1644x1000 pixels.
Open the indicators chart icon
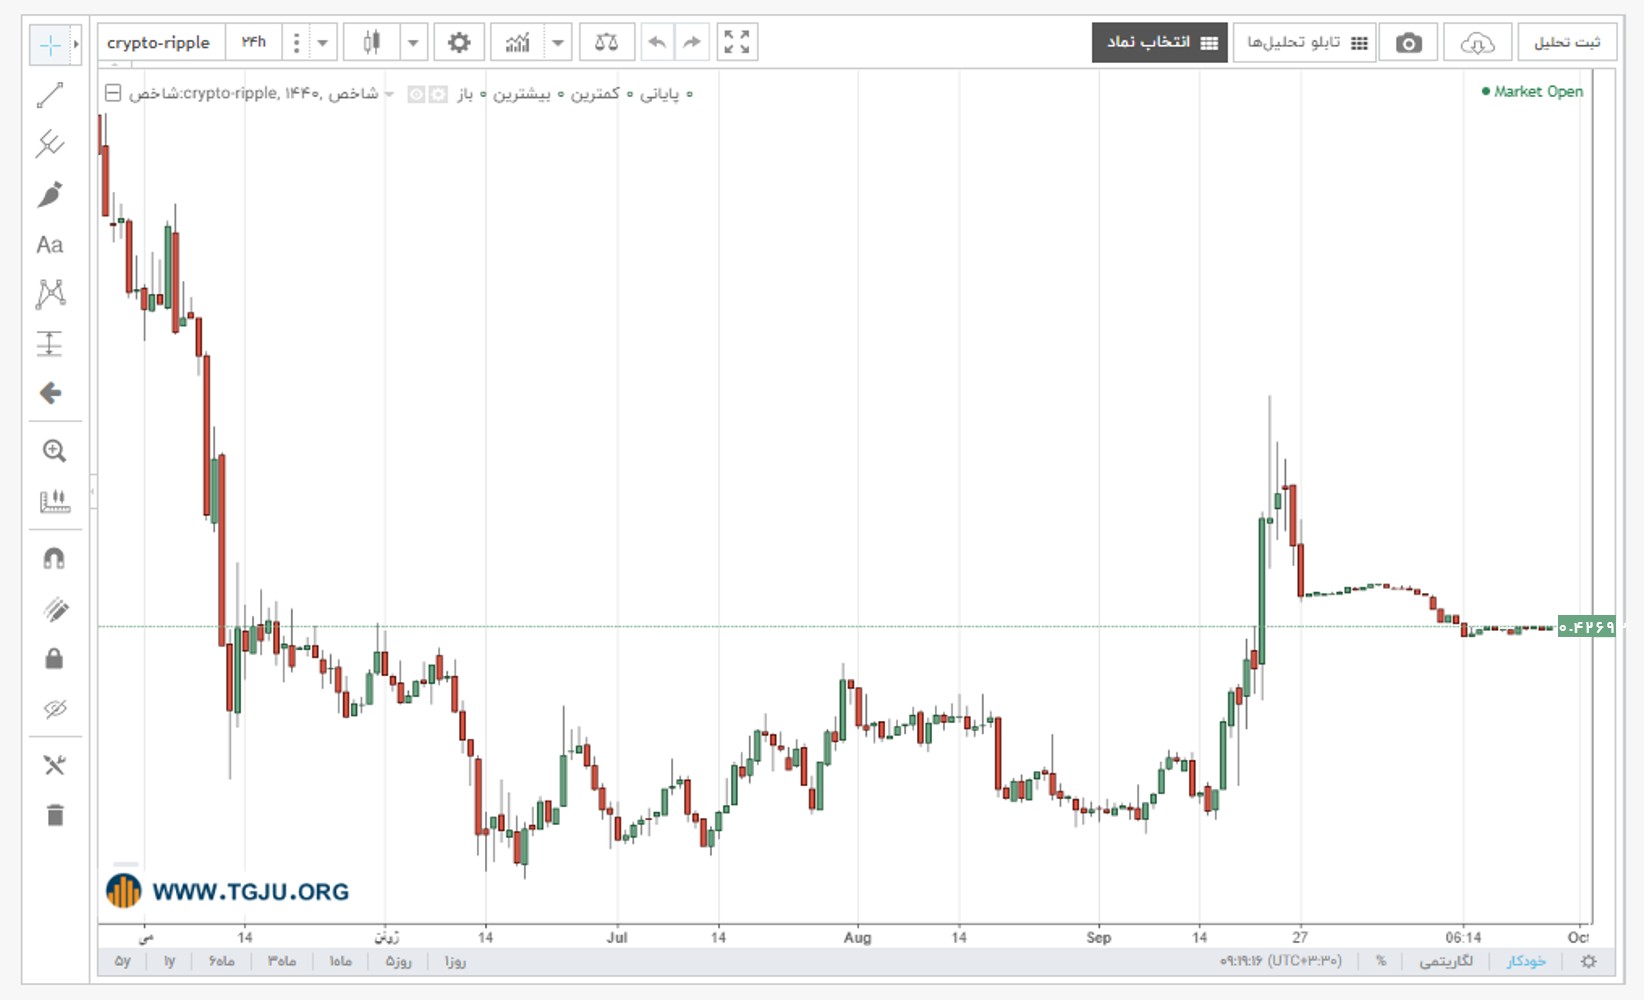(x=518, y=42)
